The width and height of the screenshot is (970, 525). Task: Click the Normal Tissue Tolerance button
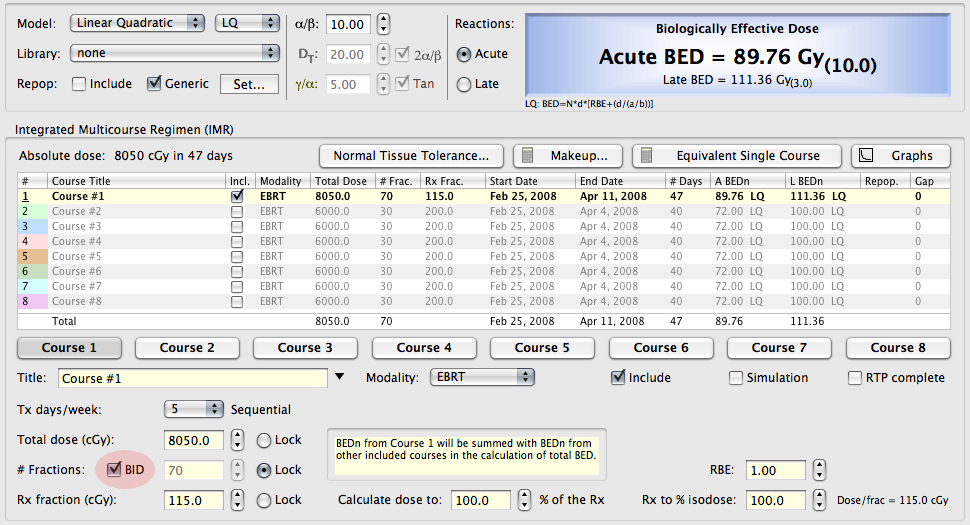coord(411,156)
